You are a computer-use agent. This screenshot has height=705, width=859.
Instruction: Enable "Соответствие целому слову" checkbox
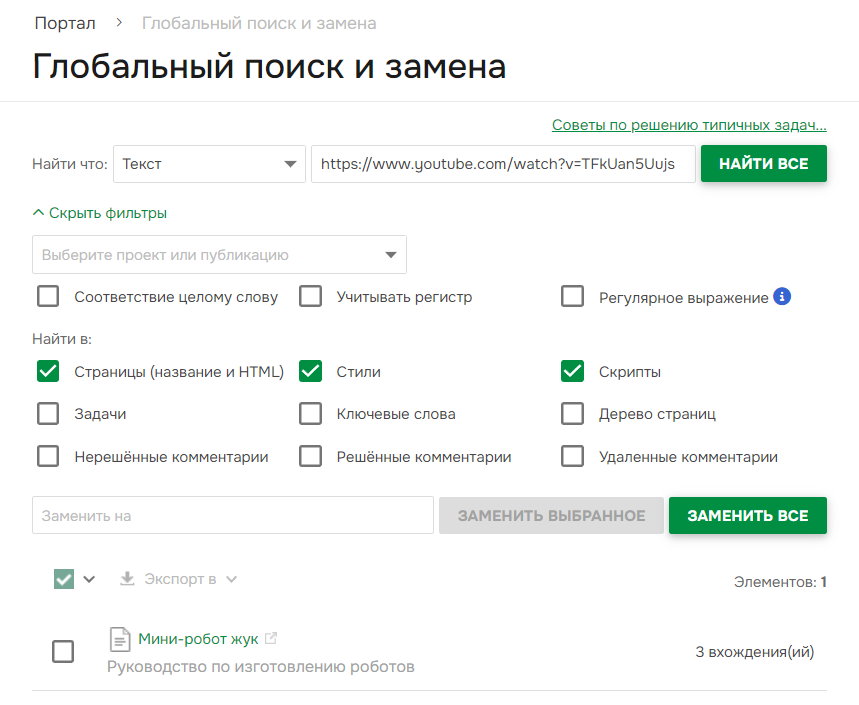47,296
